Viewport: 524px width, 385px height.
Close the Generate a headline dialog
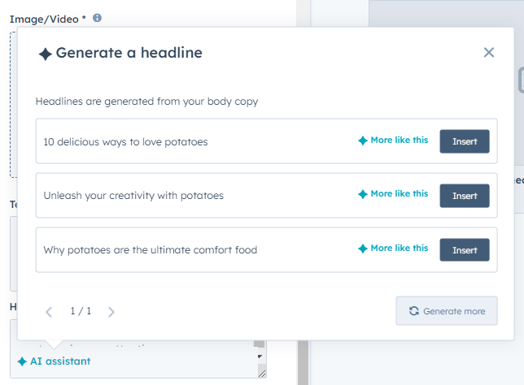tap(489, 52)
